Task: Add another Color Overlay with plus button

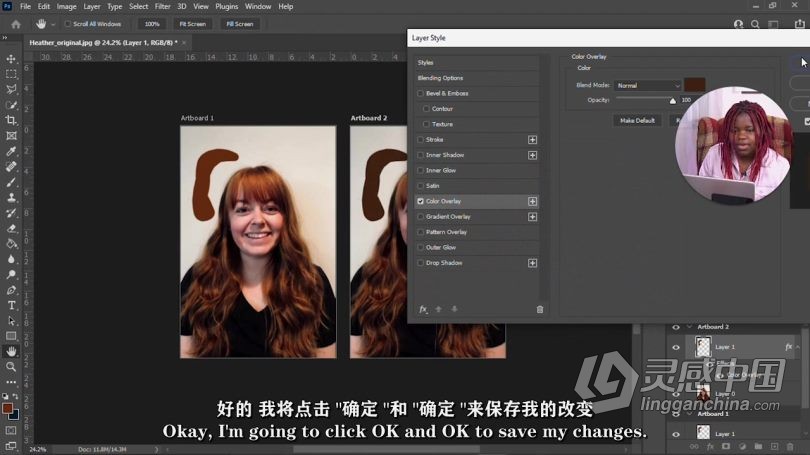Action: (x=533, y=201)
